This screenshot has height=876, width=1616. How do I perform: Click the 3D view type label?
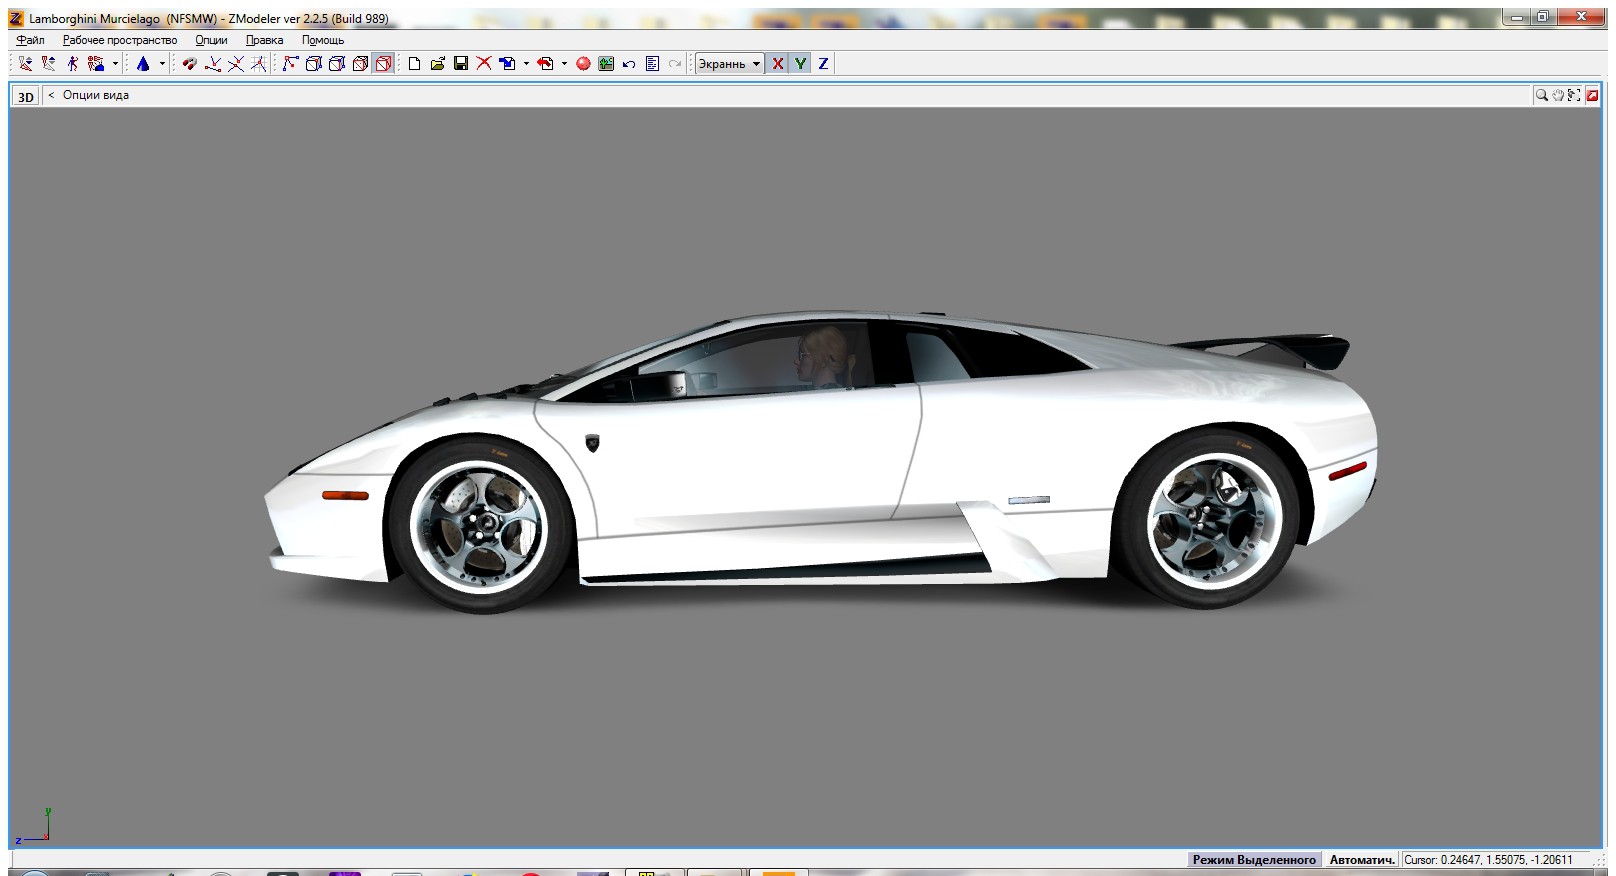[26, 97]
